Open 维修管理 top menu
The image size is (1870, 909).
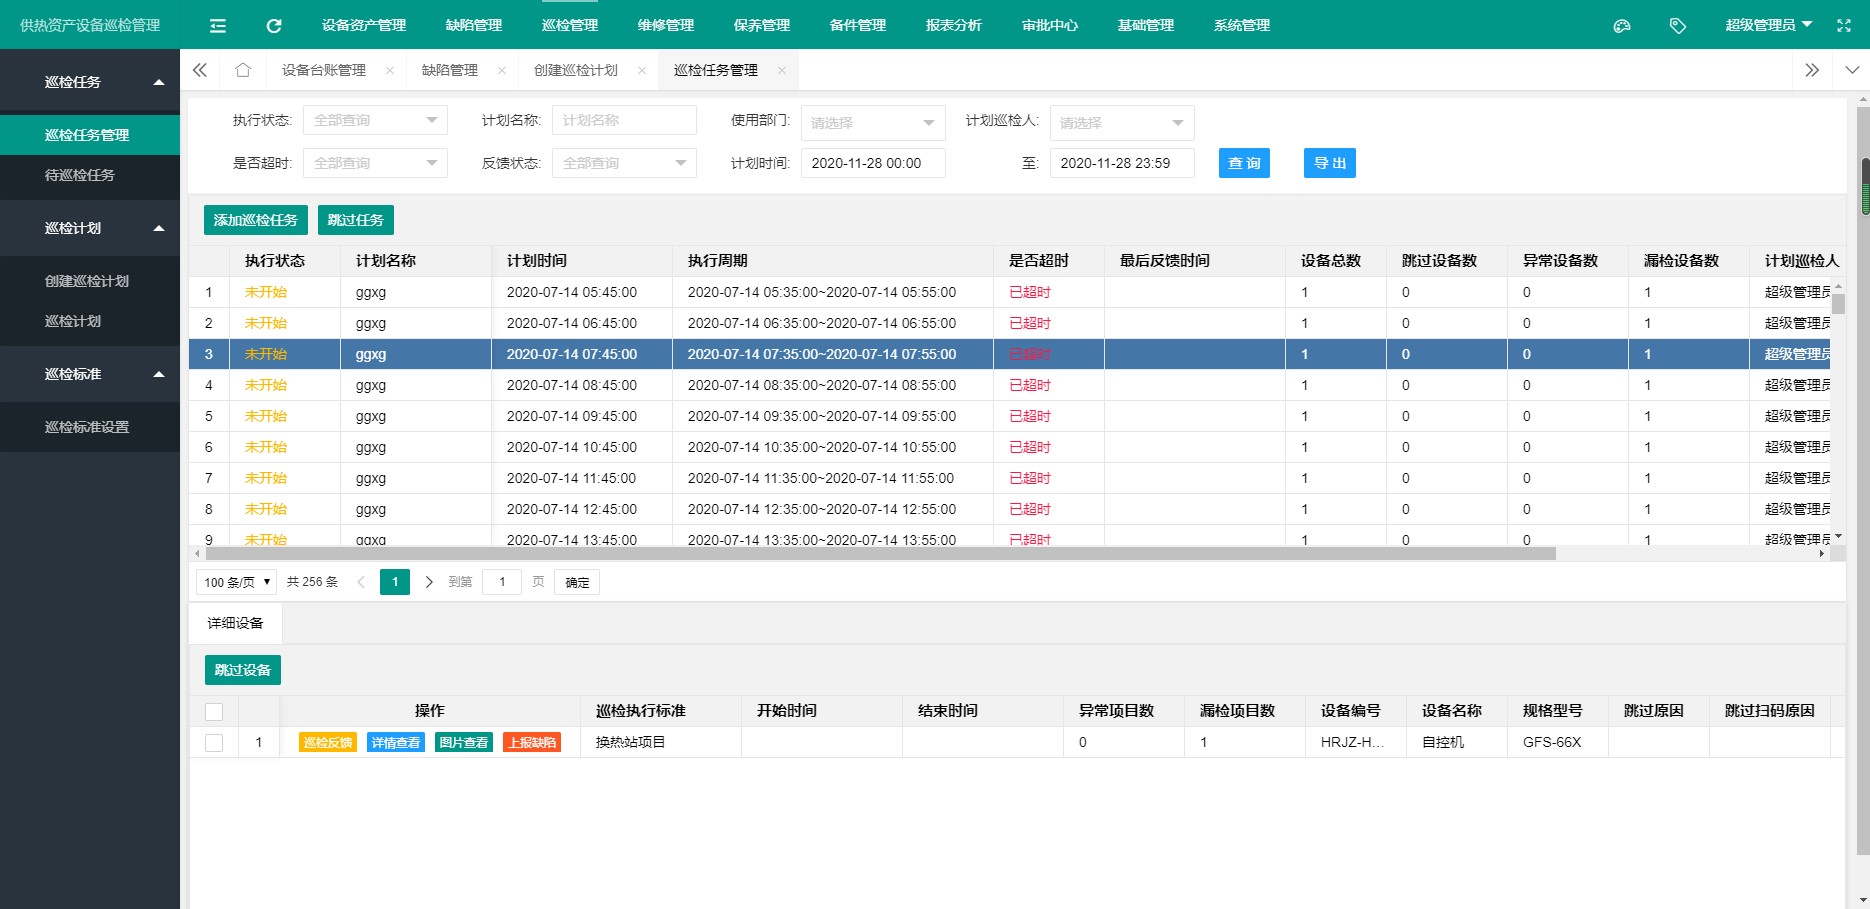tap(666, 25)
